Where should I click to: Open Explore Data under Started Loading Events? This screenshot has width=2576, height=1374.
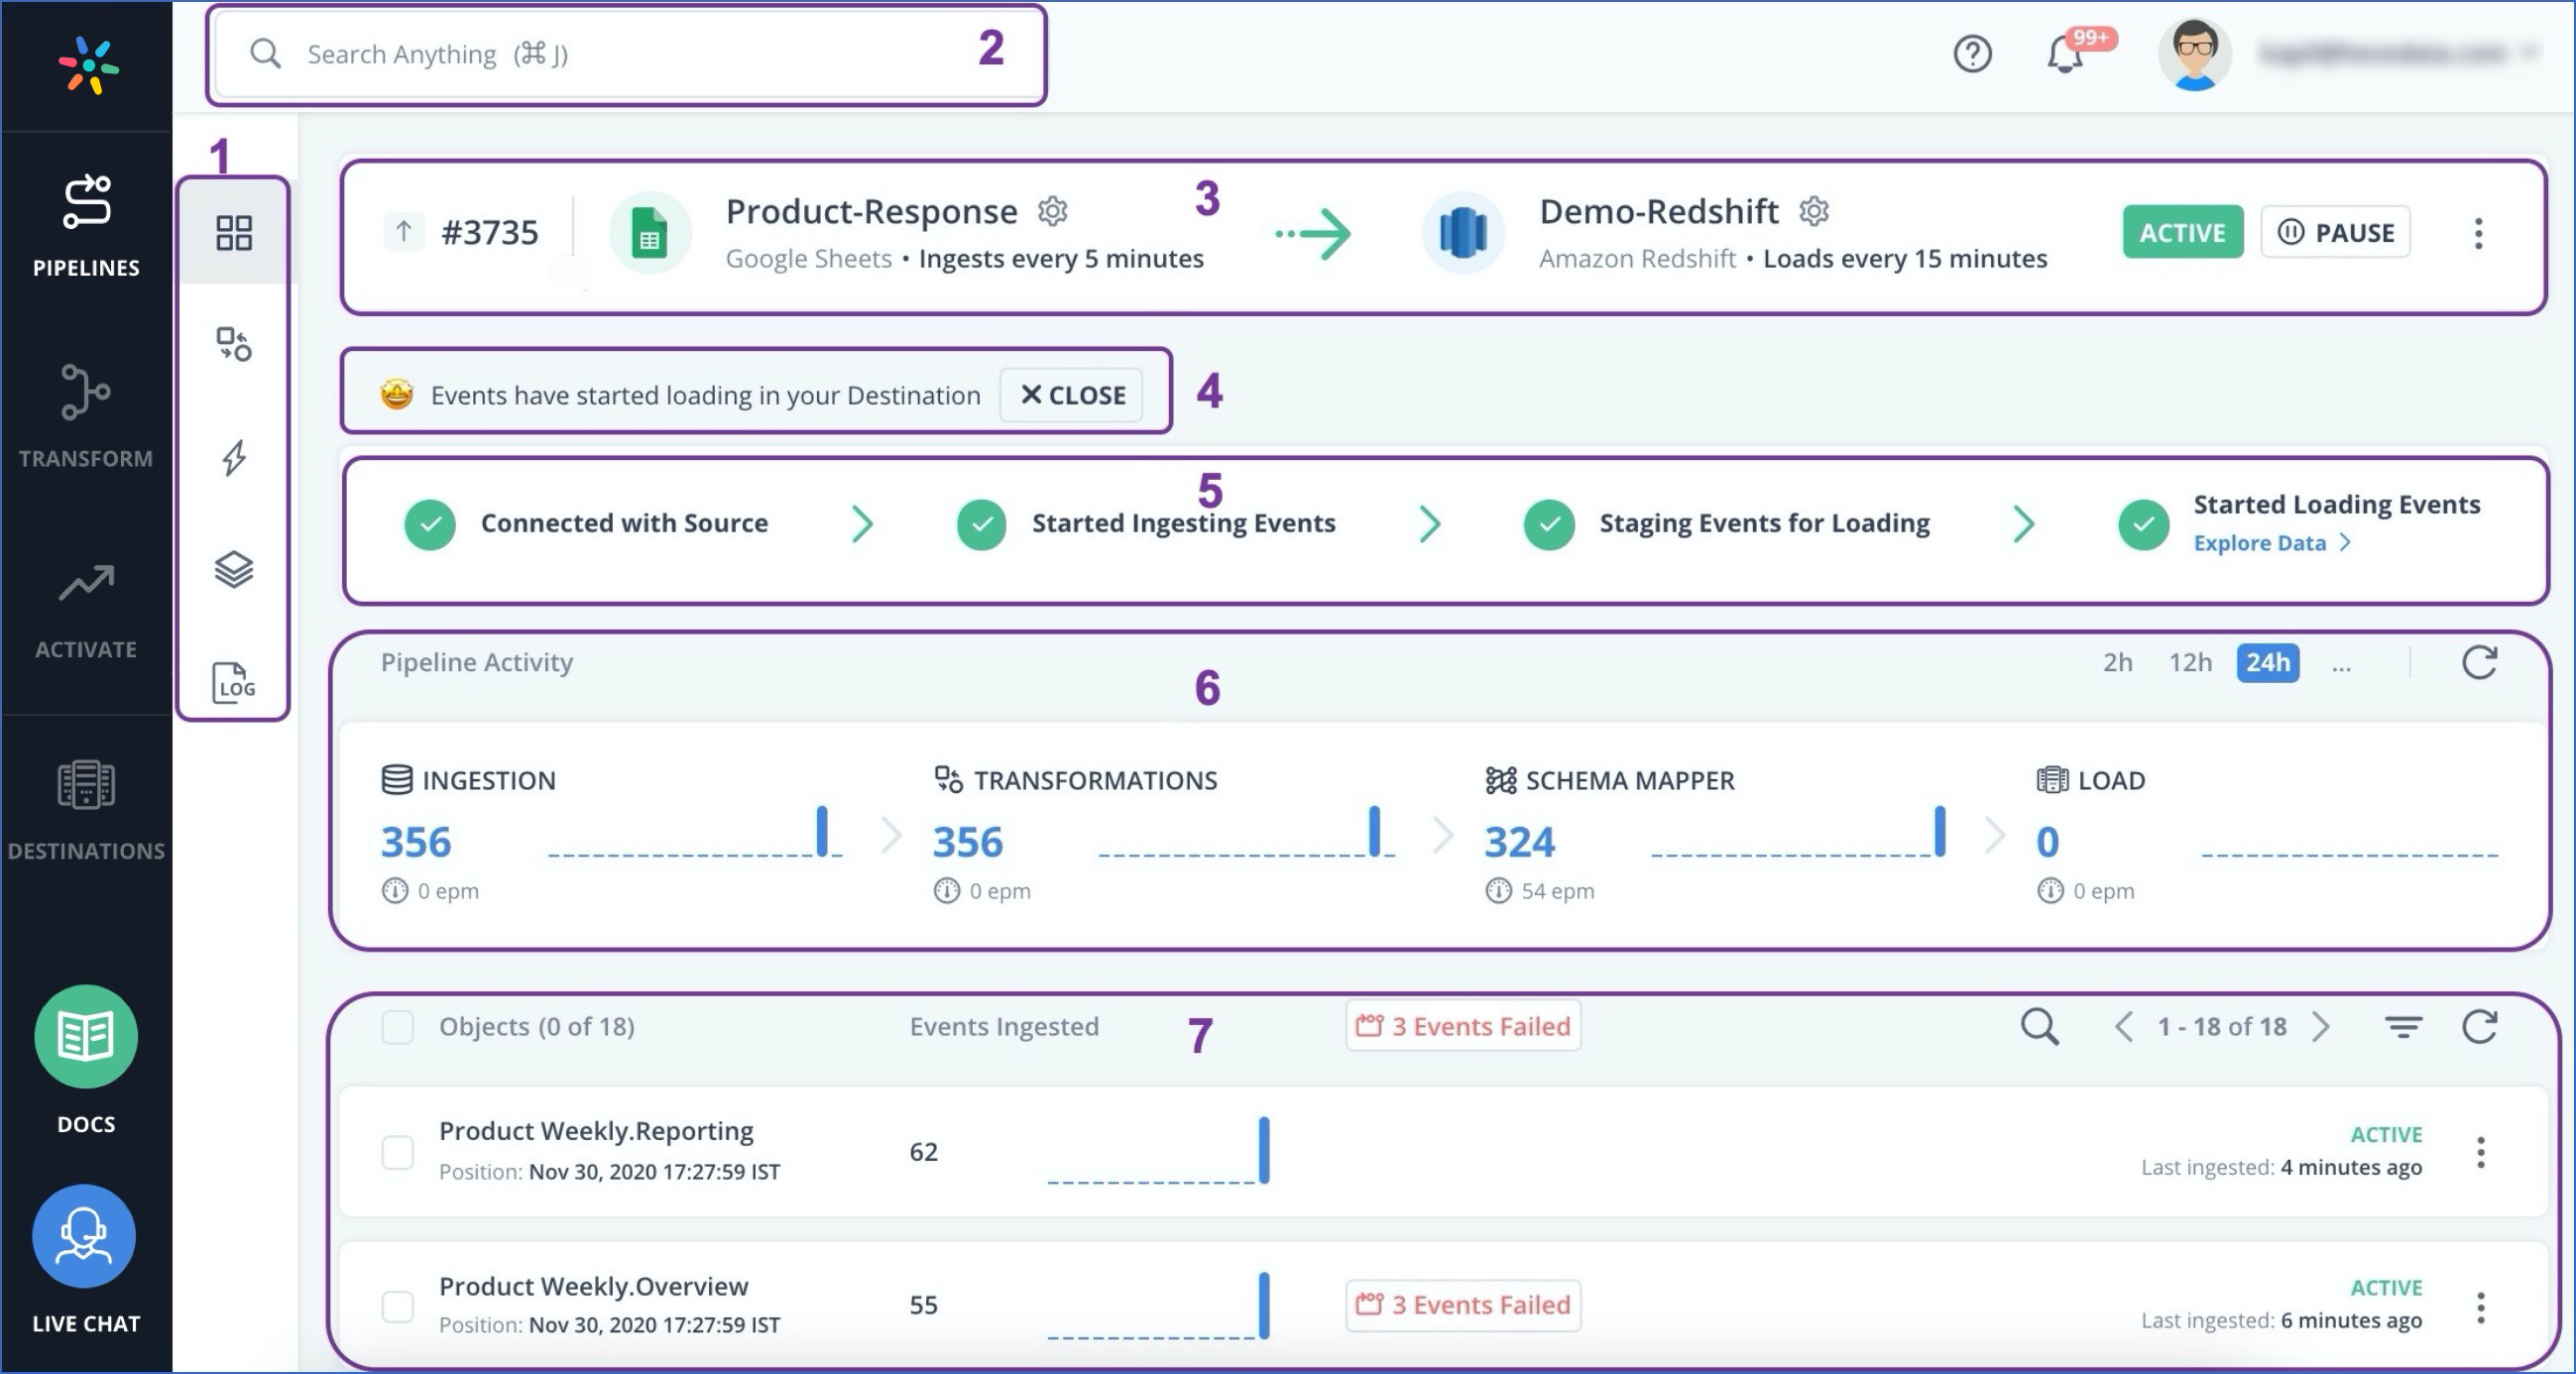[x=2263, y=542]
